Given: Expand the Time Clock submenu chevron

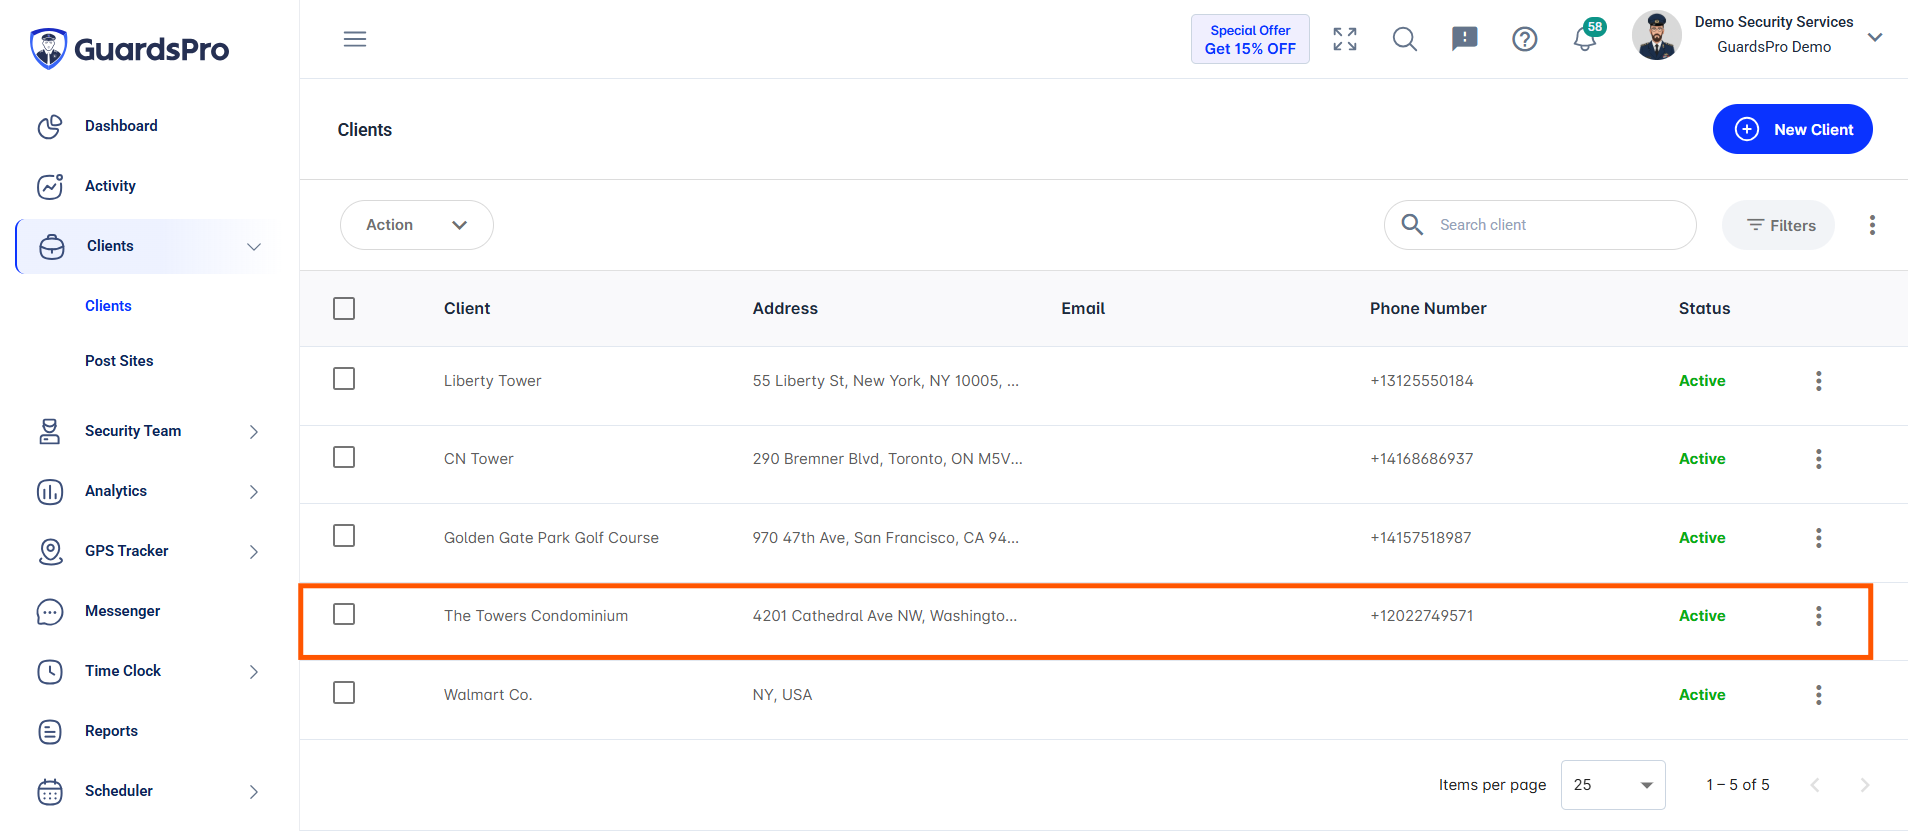Looking at the screenshot, I should [x=254, y=672].
